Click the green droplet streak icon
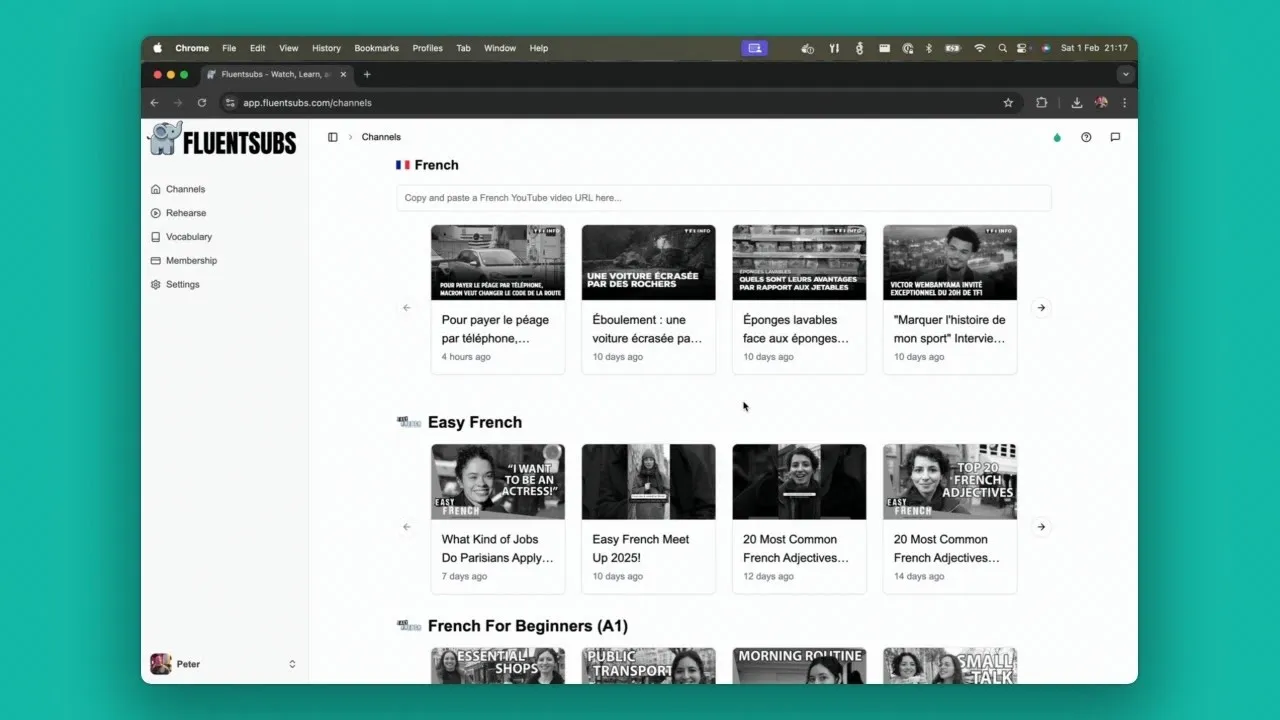The height and width of the screenshot is (720, 1280). (1057, 137)
